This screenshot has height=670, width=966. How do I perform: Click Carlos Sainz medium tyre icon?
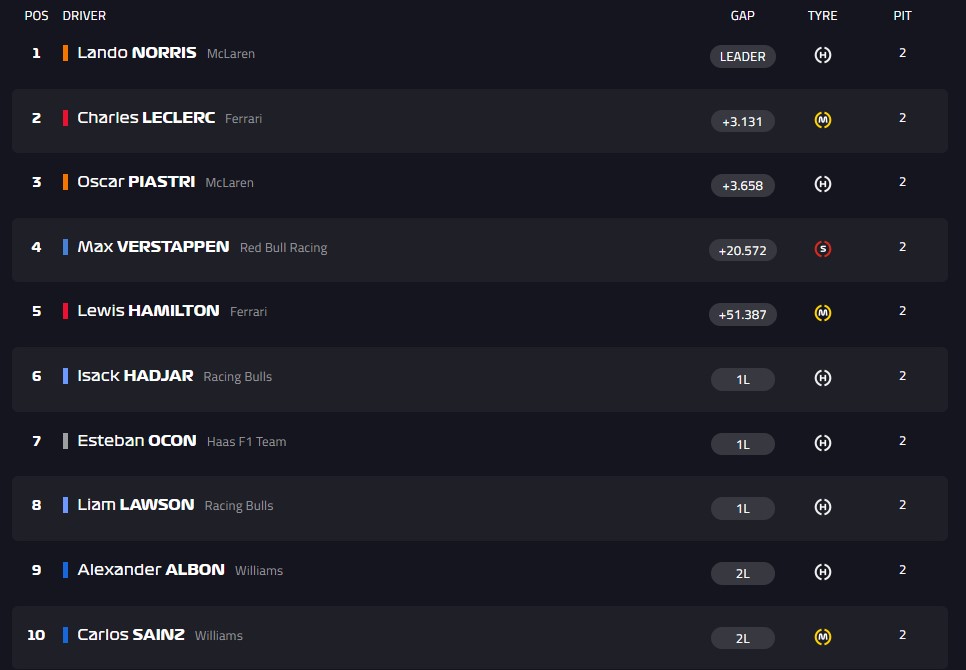pyautogui.click(x=822, y=637)
